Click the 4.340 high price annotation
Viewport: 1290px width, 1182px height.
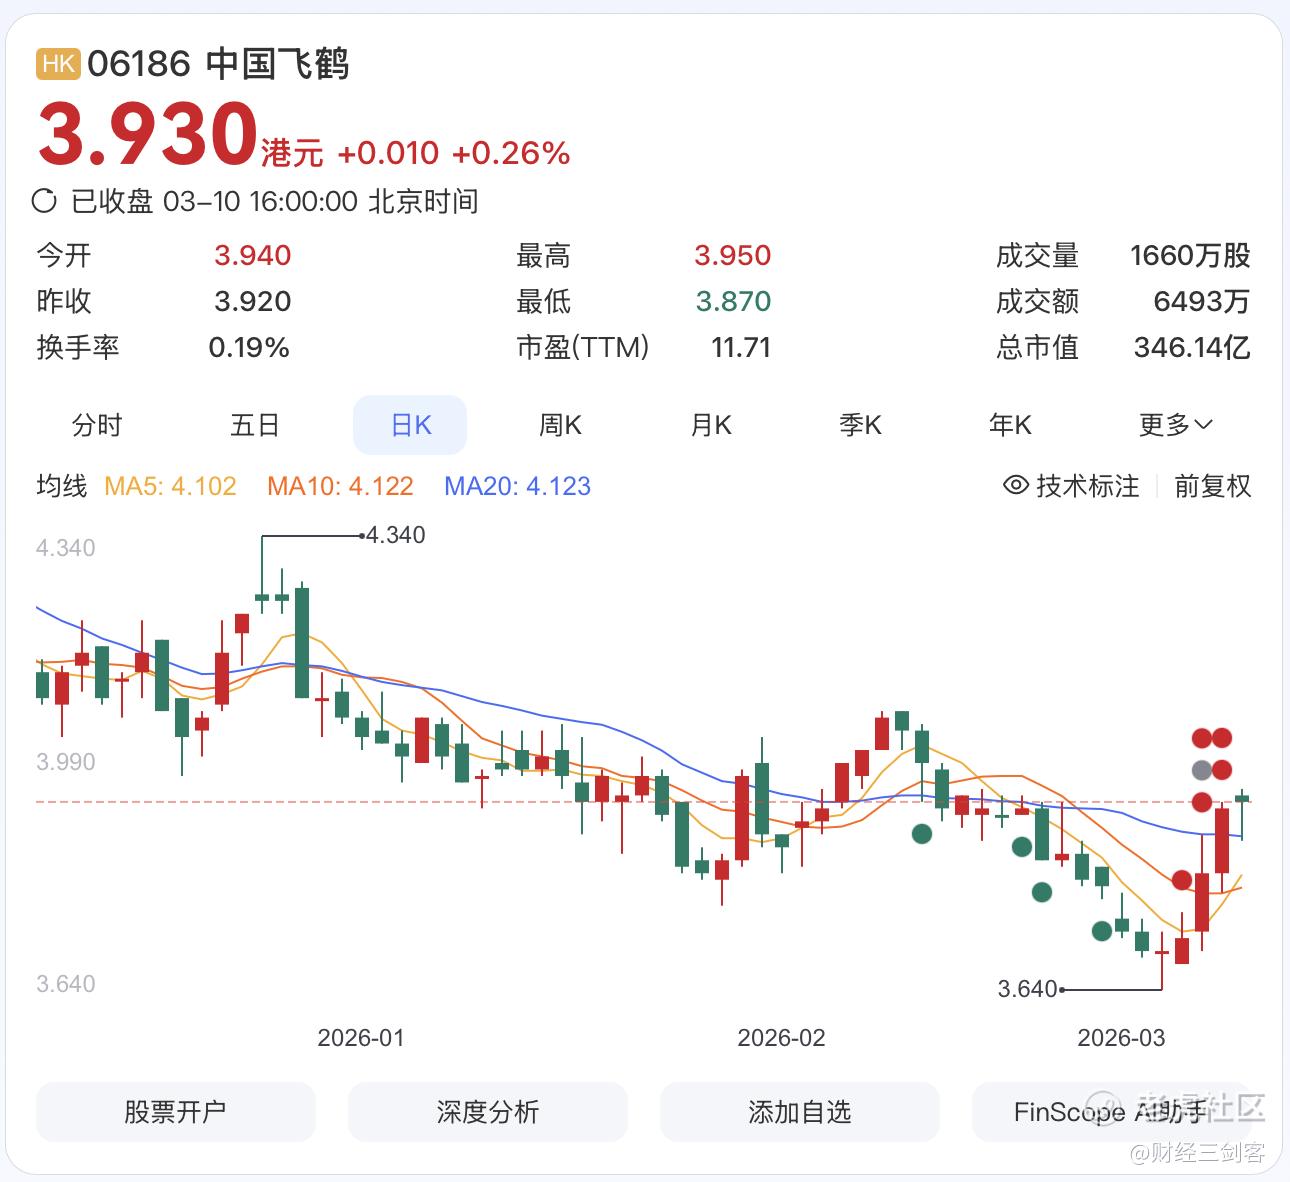pos(396,535)
